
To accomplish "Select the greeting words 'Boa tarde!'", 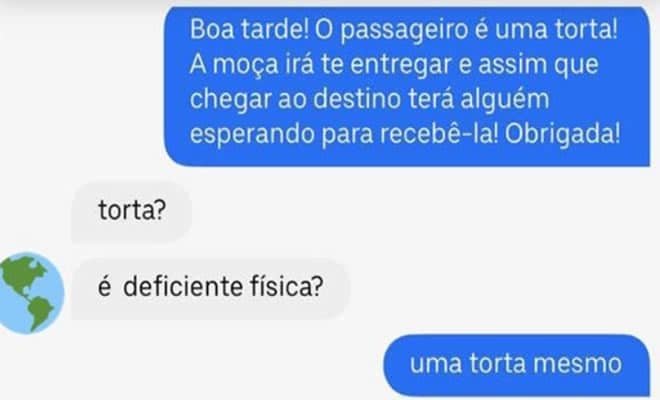I will 250,29.
